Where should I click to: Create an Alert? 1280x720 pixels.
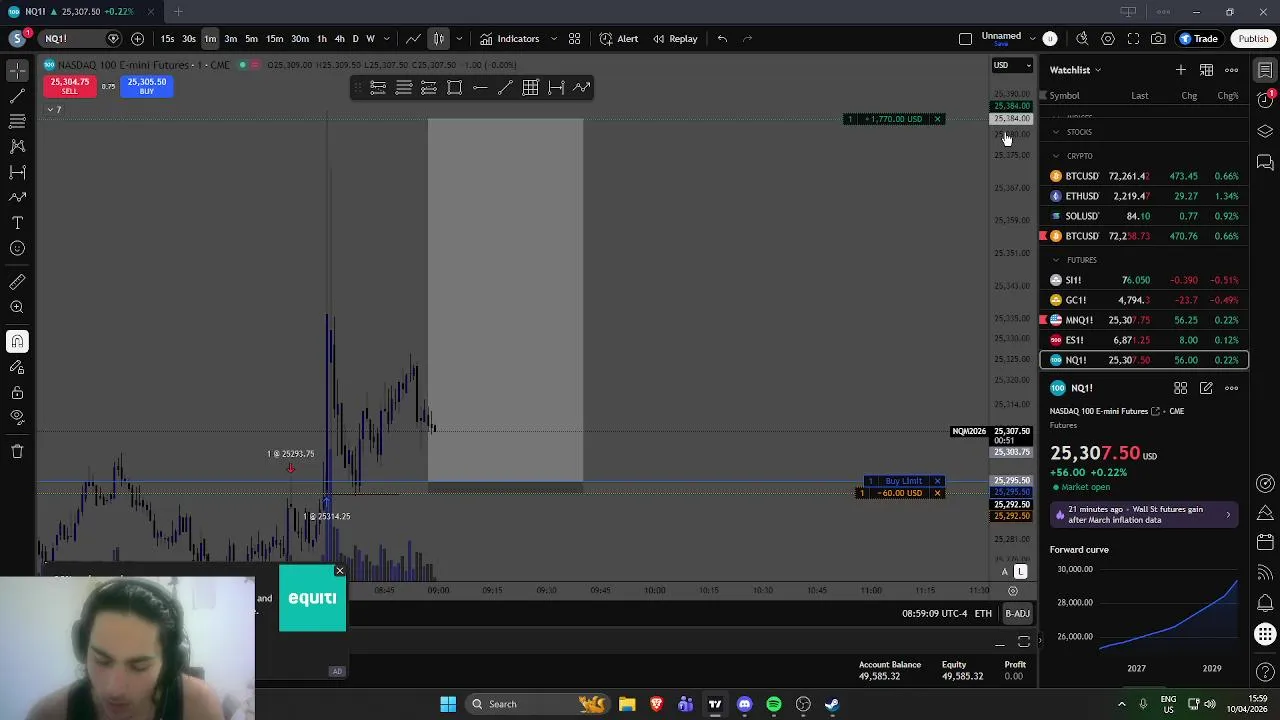pyautogui.click(x=619, y=39)
